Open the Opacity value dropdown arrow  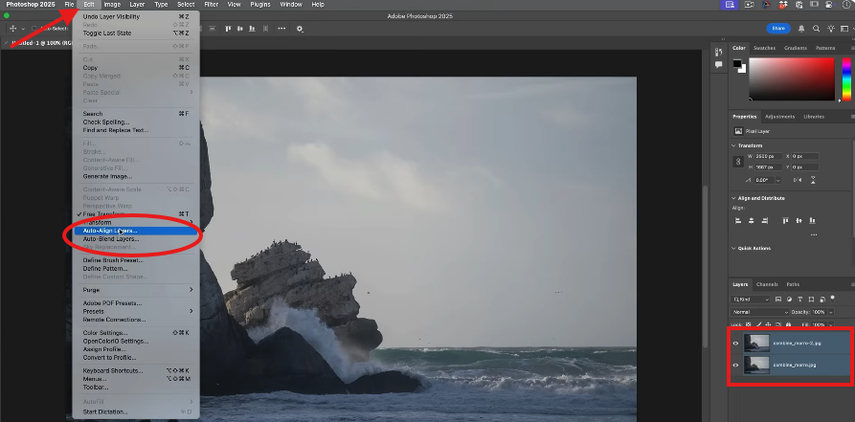(831, 312)
